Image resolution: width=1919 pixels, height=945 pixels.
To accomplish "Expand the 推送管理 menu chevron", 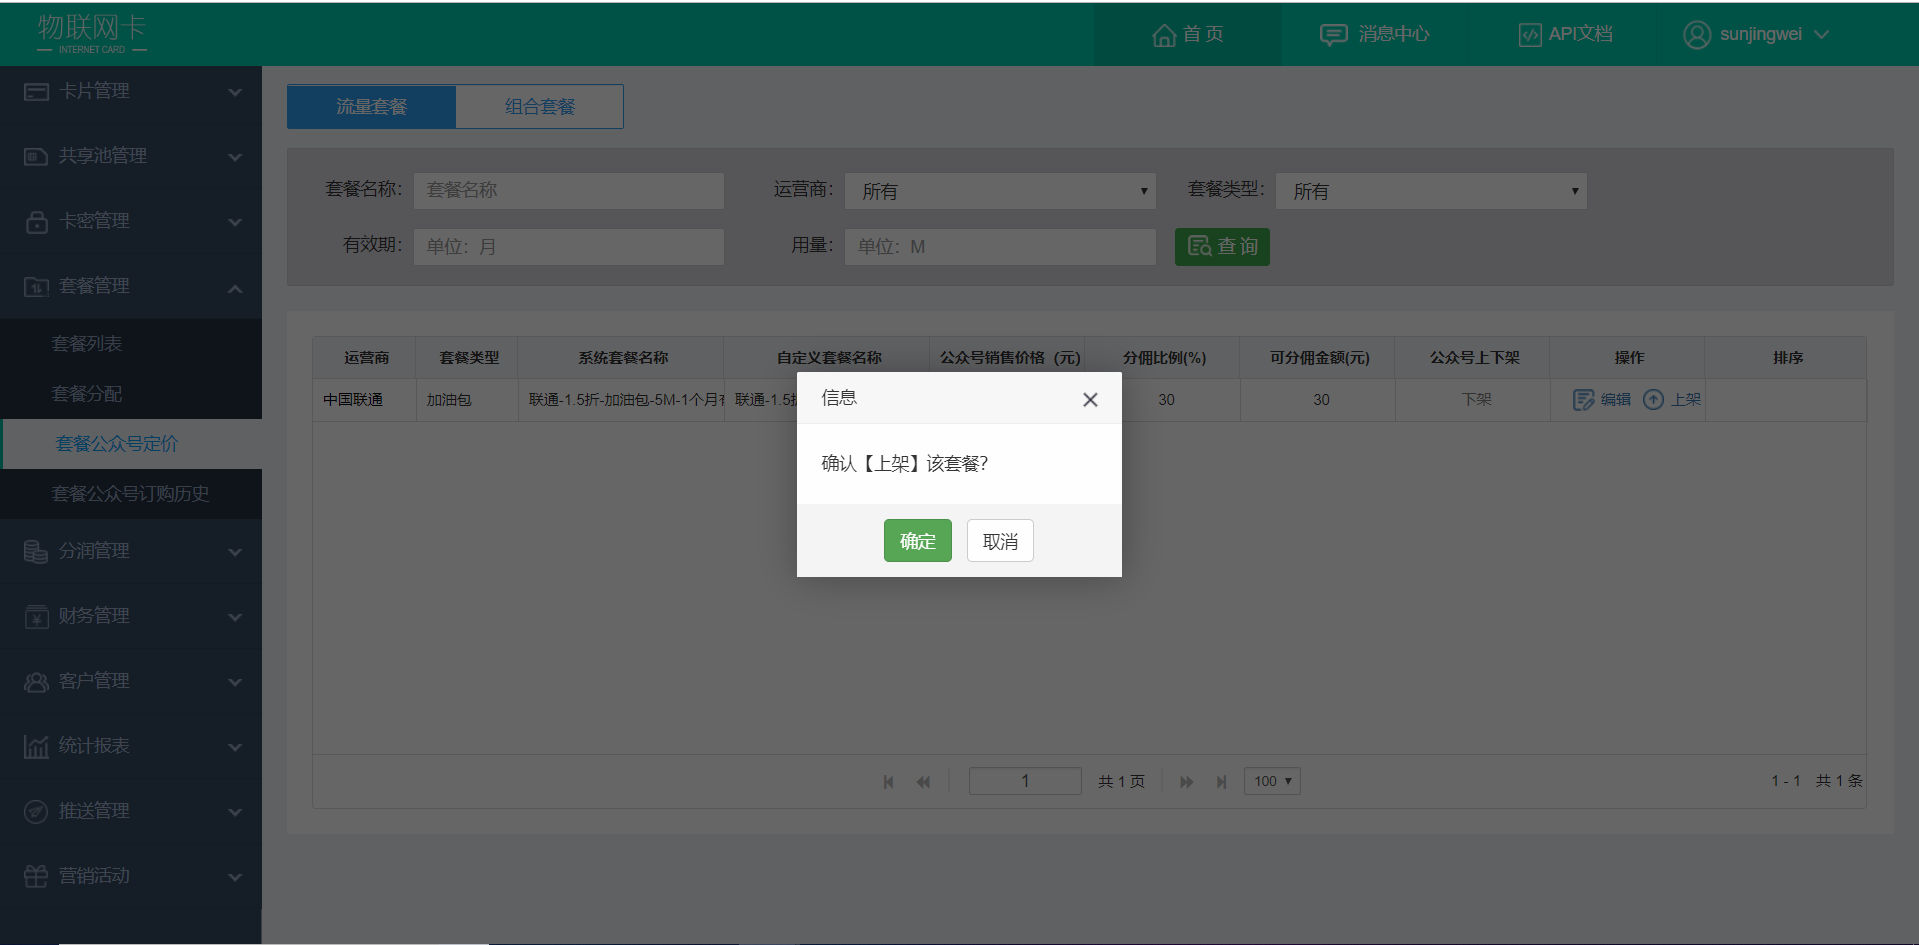I will click(235, 813).
